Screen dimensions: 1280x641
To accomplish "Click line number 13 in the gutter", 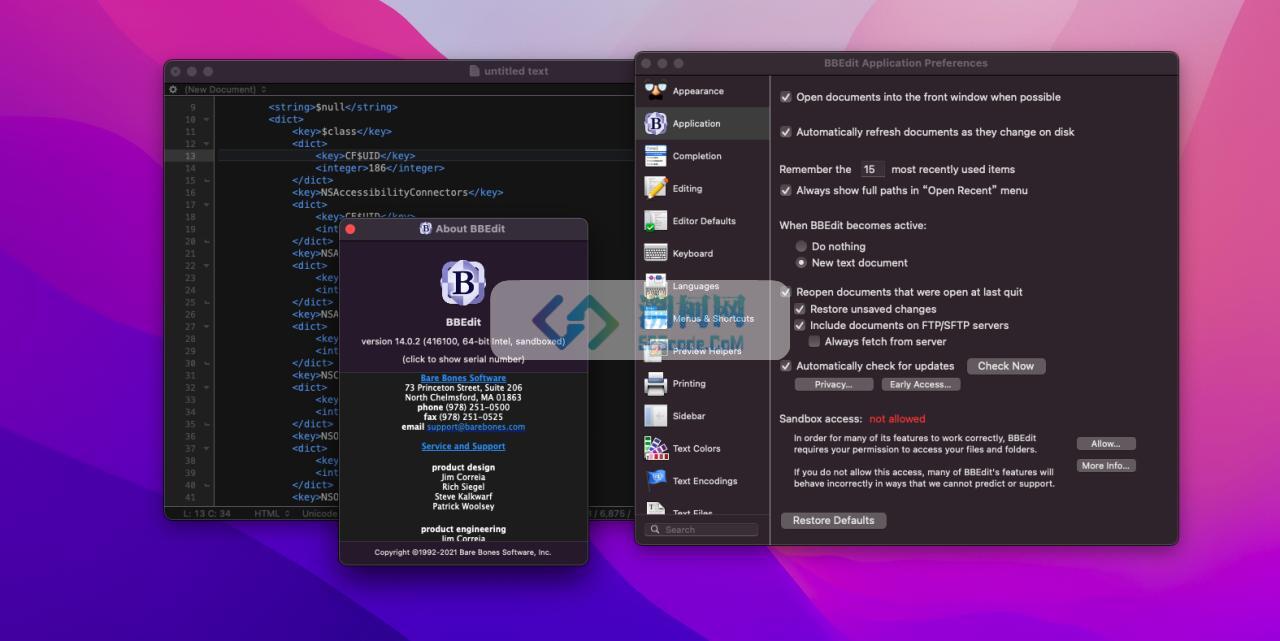I will click(190, 156).
